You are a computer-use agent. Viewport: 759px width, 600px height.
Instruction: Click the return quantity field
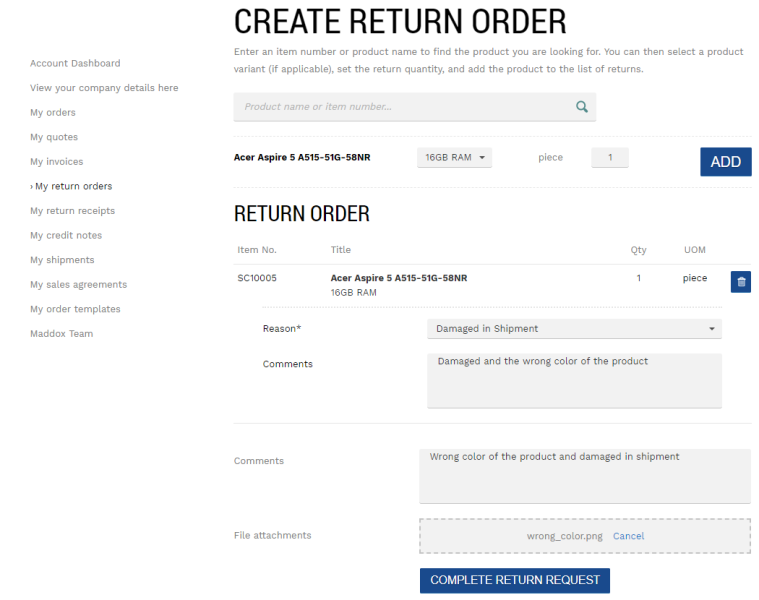(x=610, y=158)
